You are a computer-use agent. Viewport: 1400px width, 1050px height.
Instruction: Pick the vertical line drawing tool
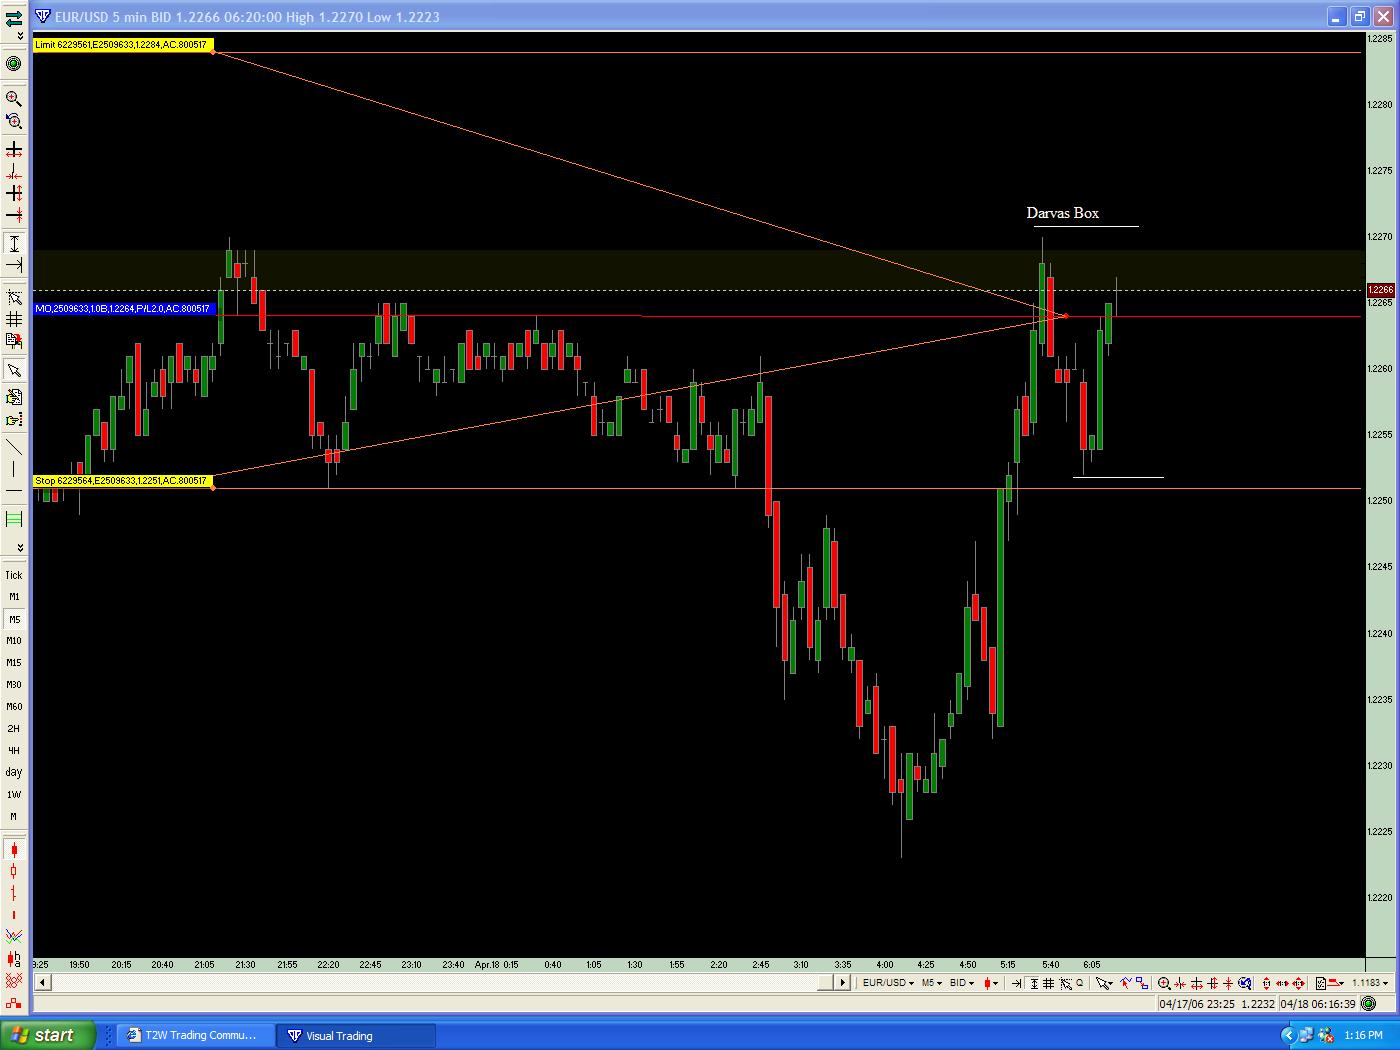(x=14, y=468)
